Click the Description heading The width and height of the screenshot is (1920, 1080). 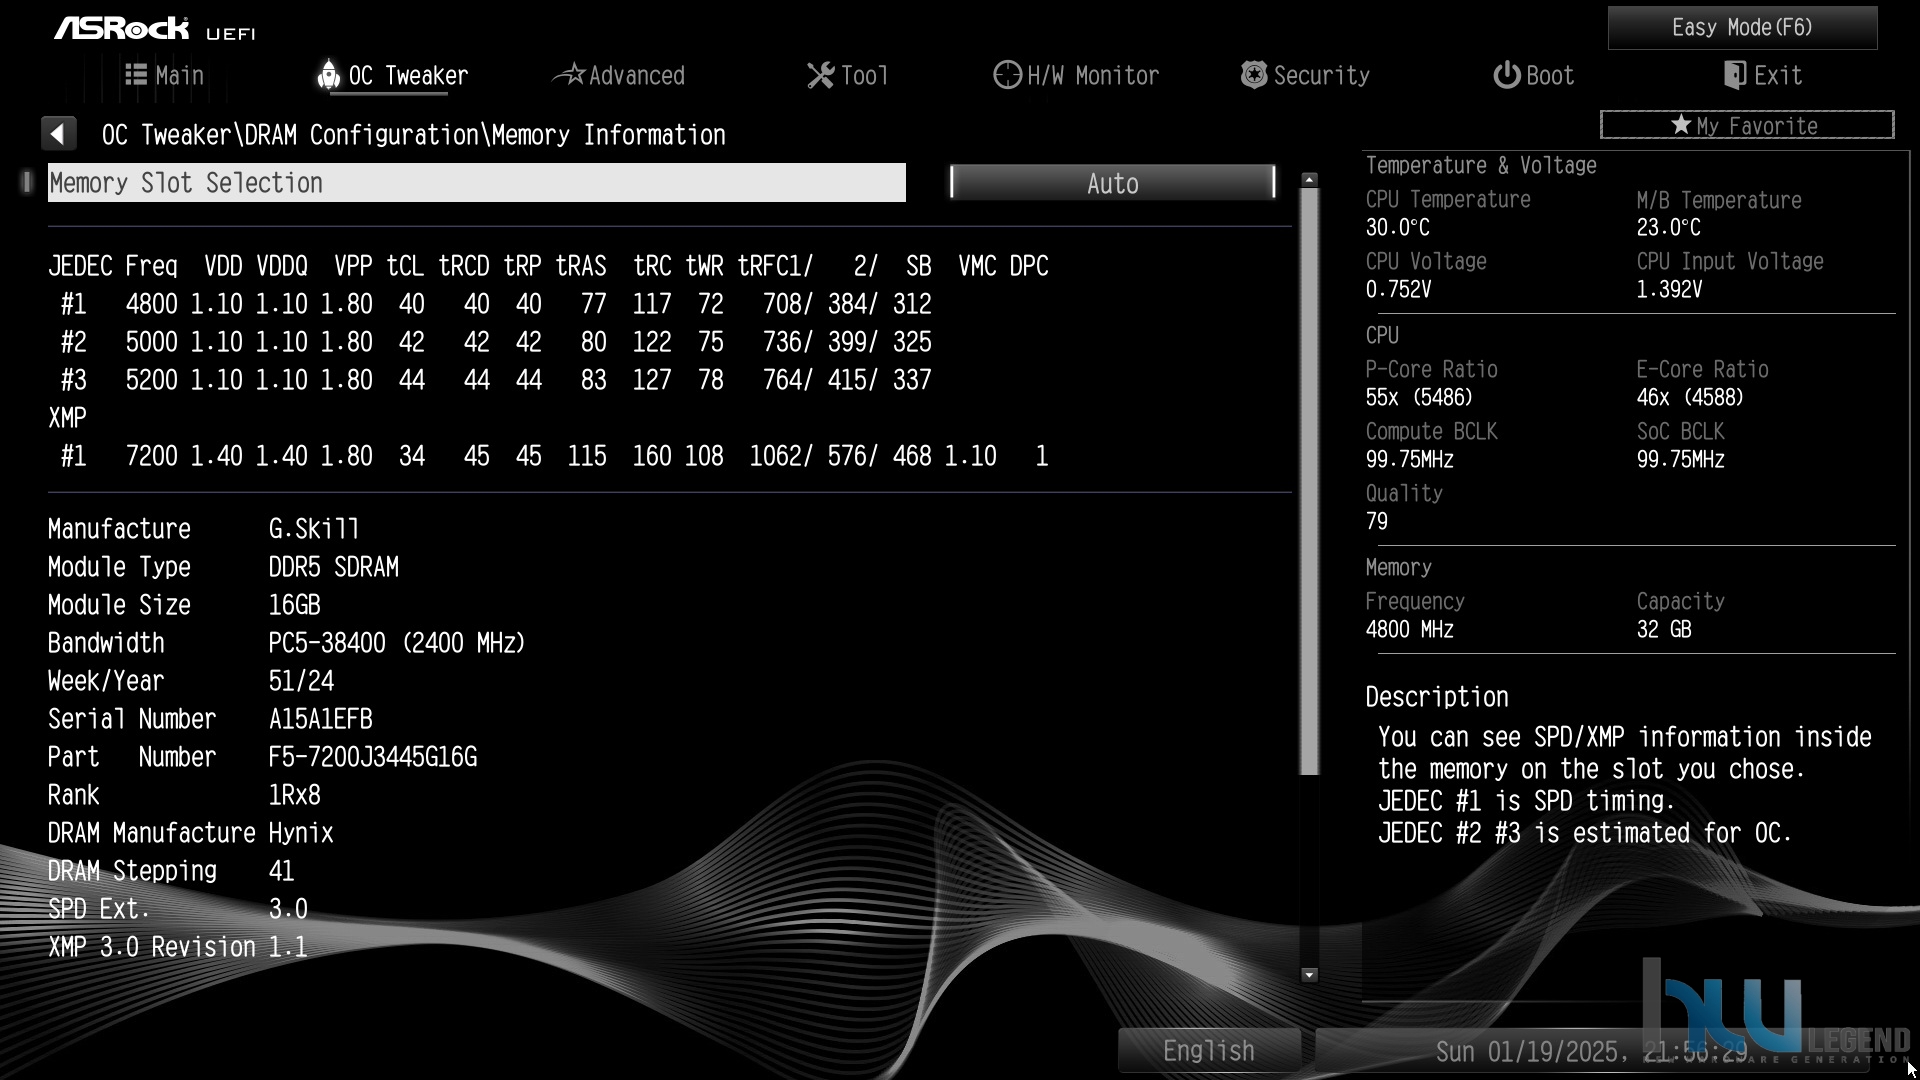tap(1437, 697)
